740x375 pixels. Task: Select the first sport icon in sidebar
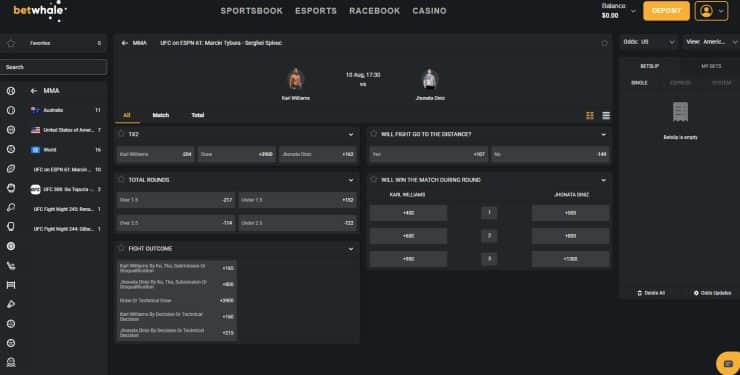[11, 91]
